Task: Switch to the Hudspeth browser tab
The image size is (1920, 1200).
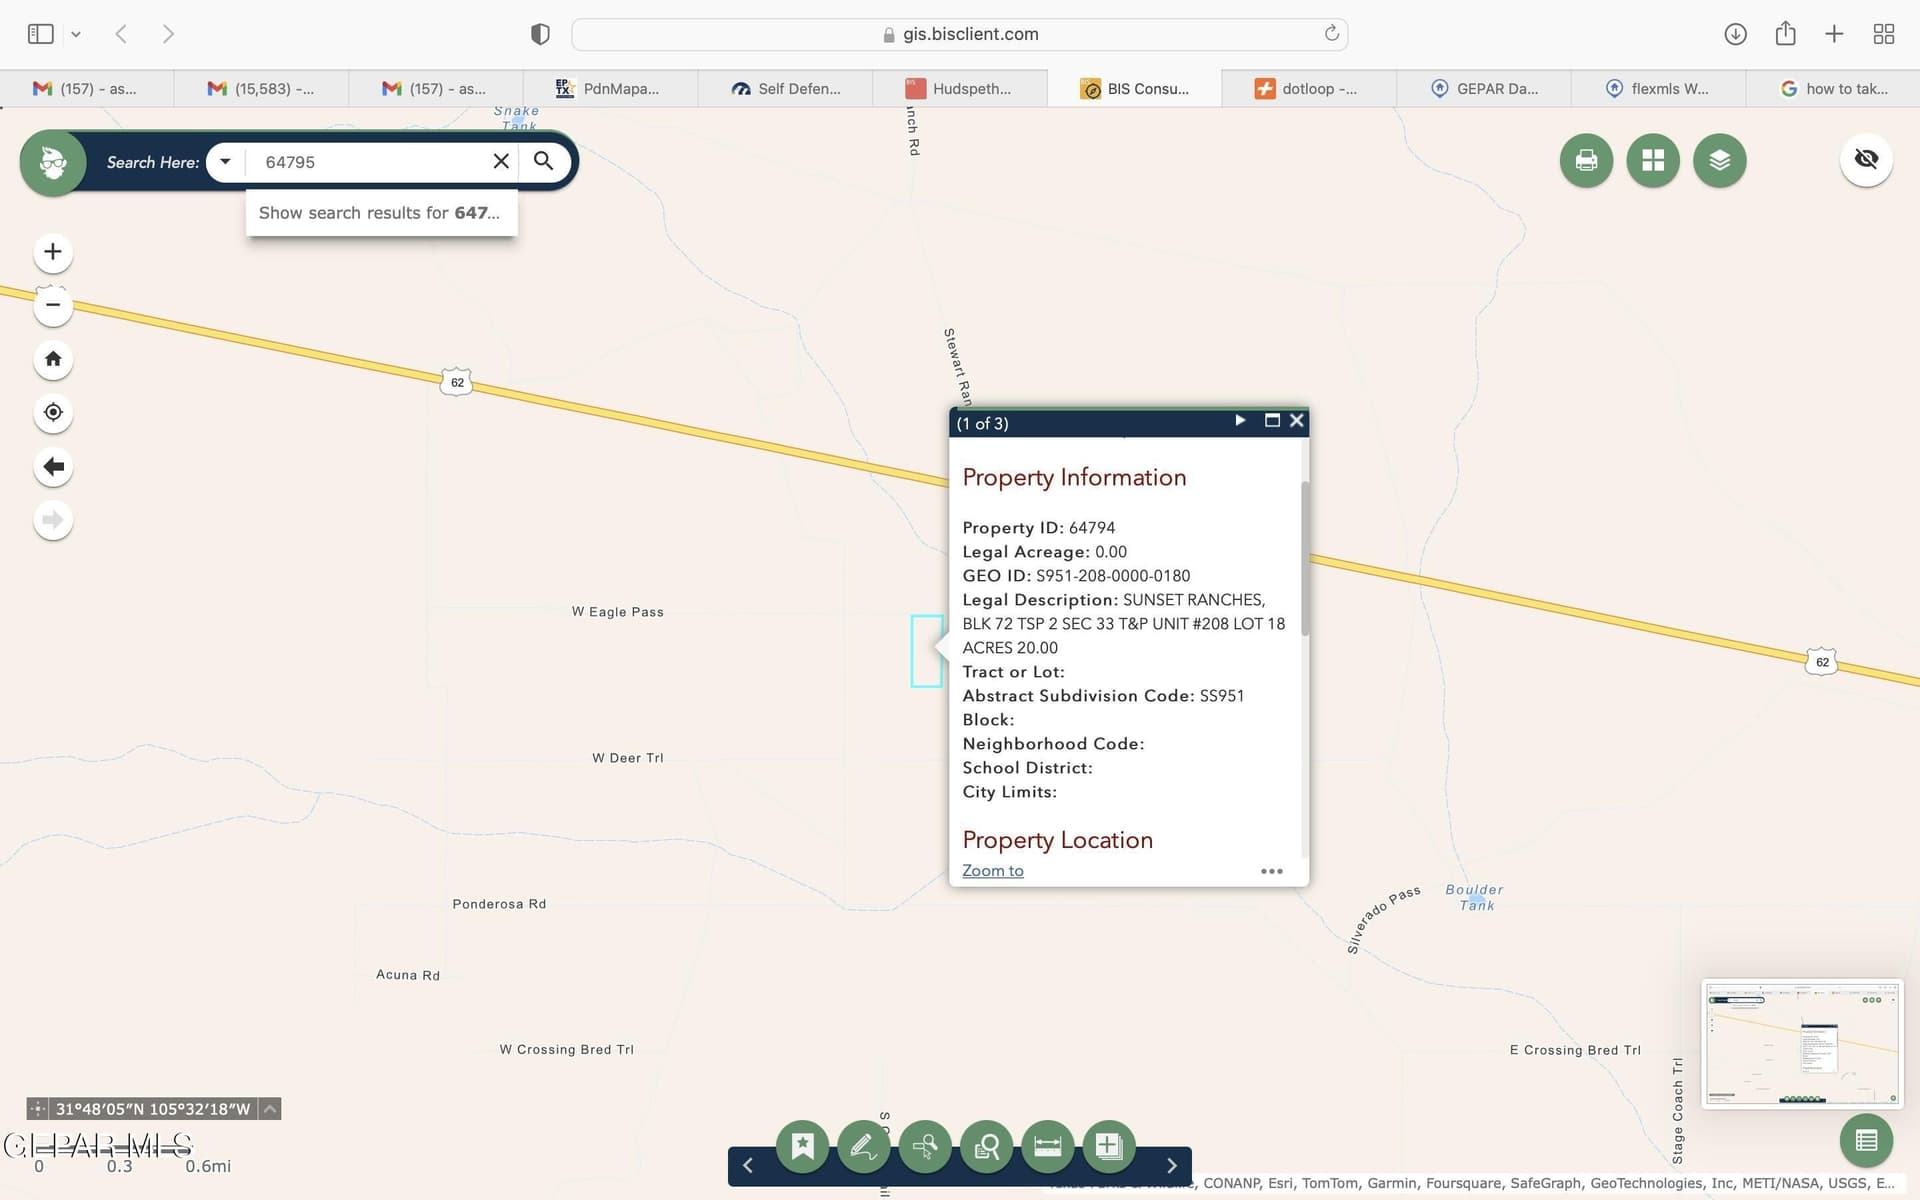Action: (960, 89)
